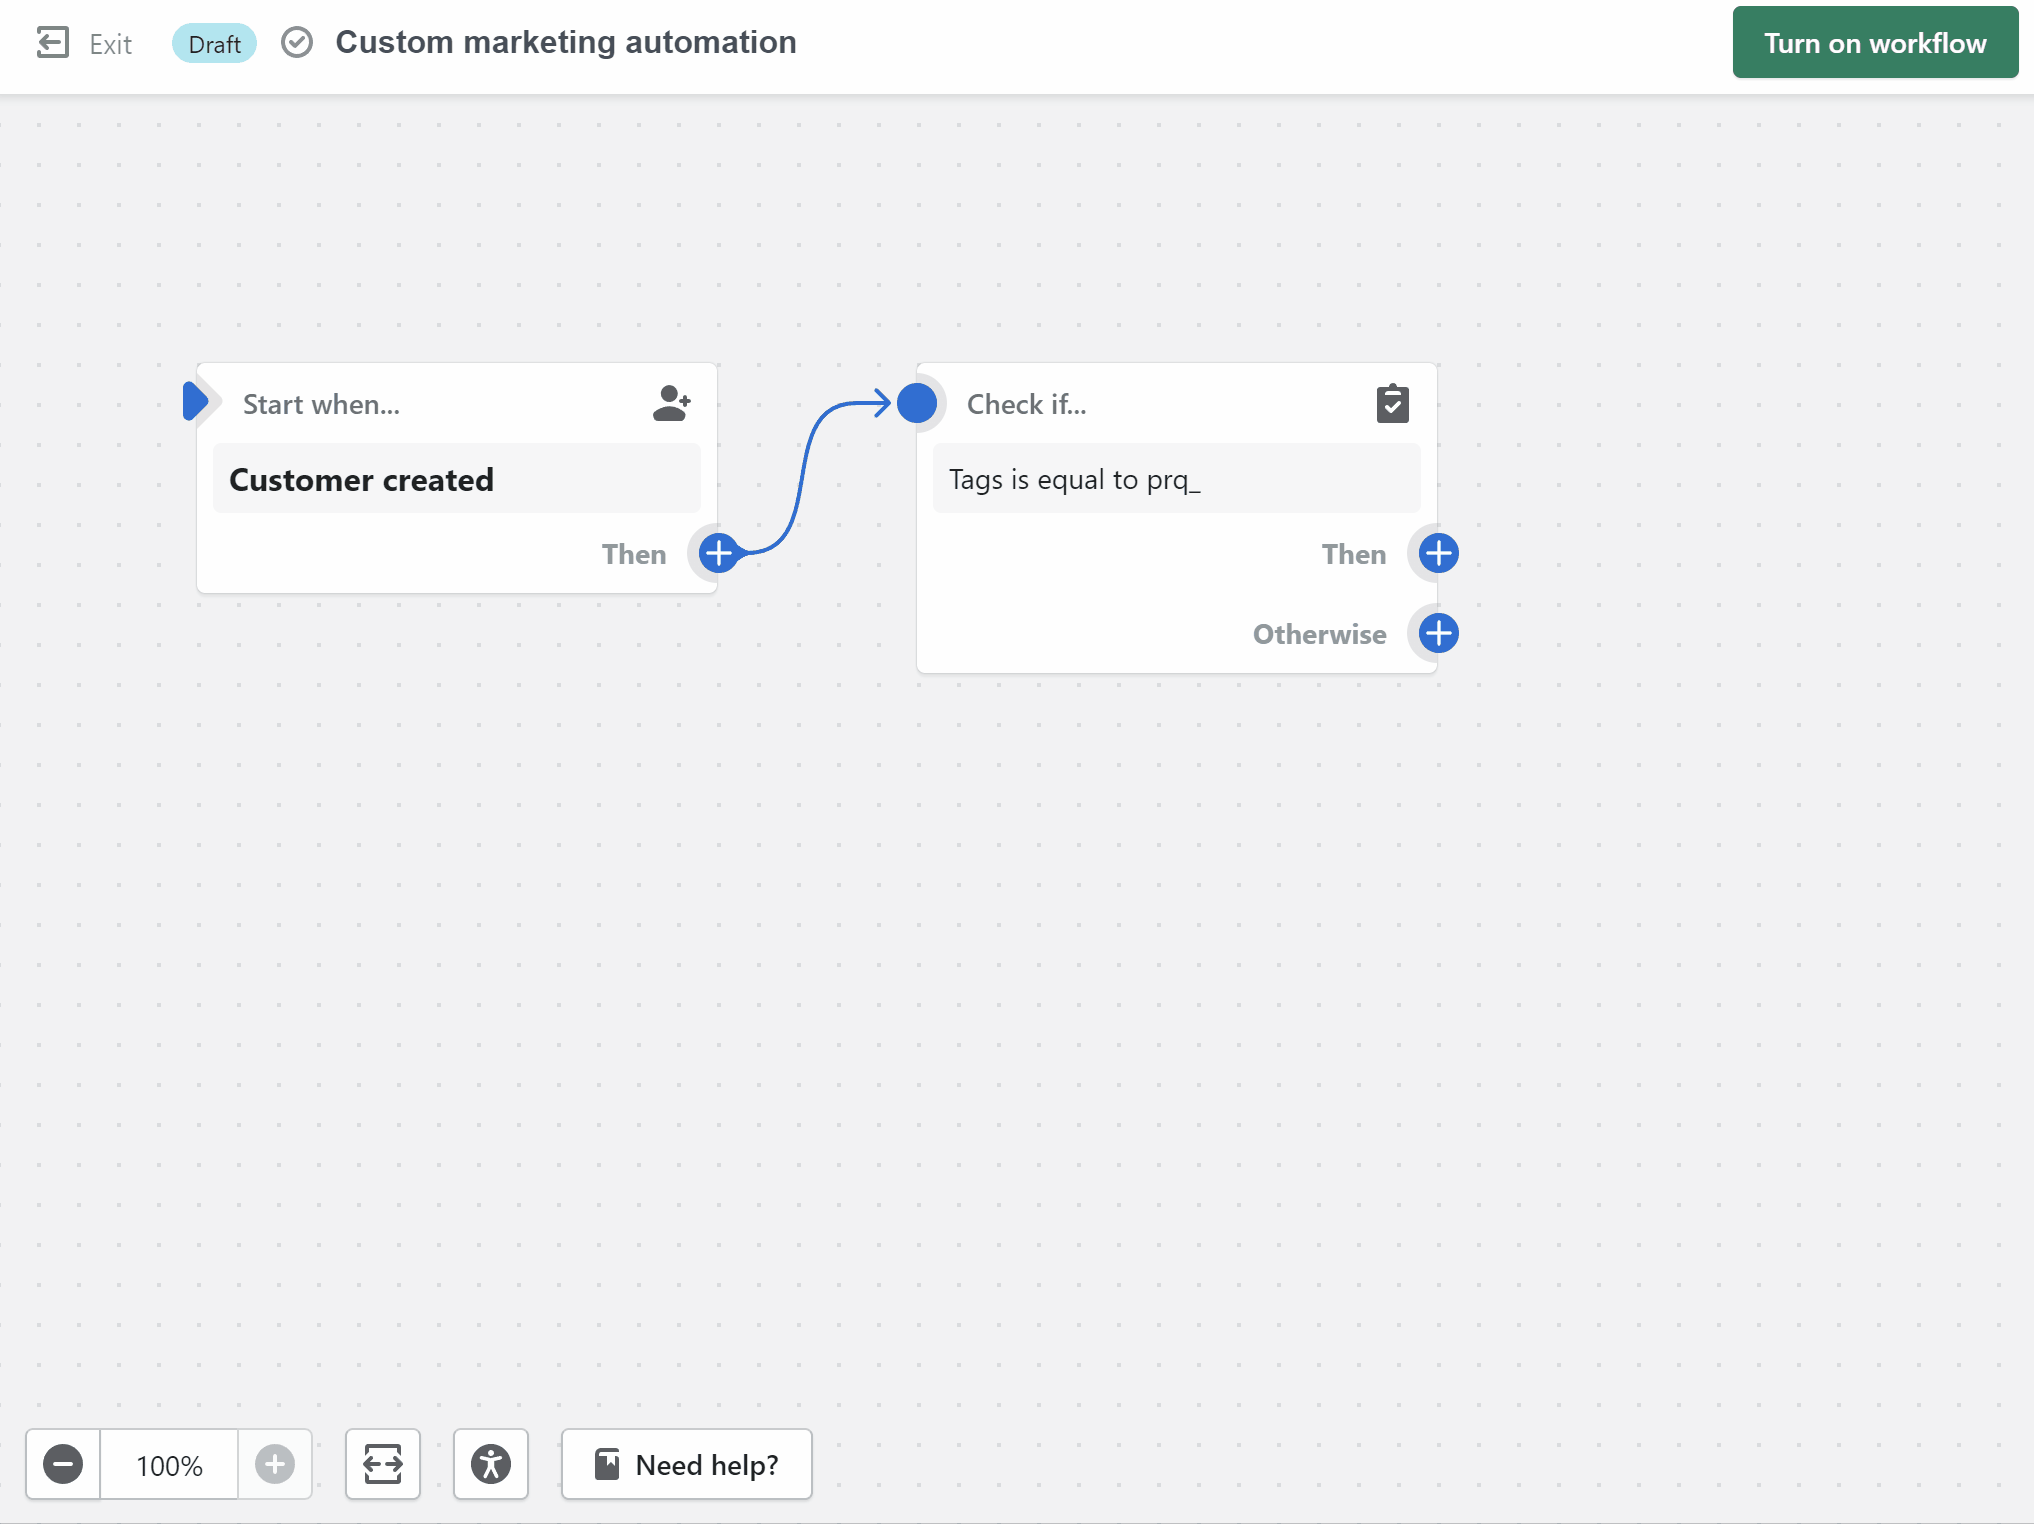
Task: Toggle the workflow validation check indicator
Action: [x=296, y=42]
